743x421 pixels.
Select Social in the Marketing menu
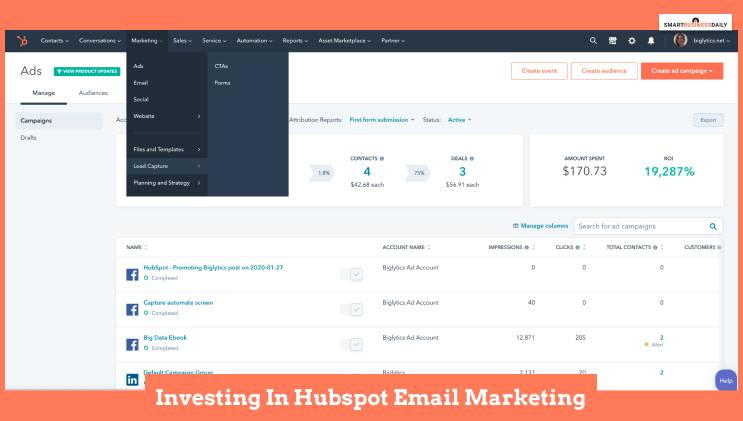coord(141,99)
